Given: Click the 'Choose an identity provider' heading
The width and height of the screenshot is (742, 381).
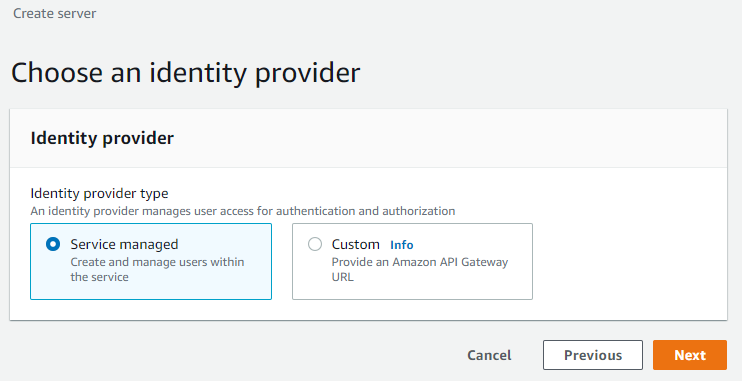Looking at the screenshot, I should point(186,73).
